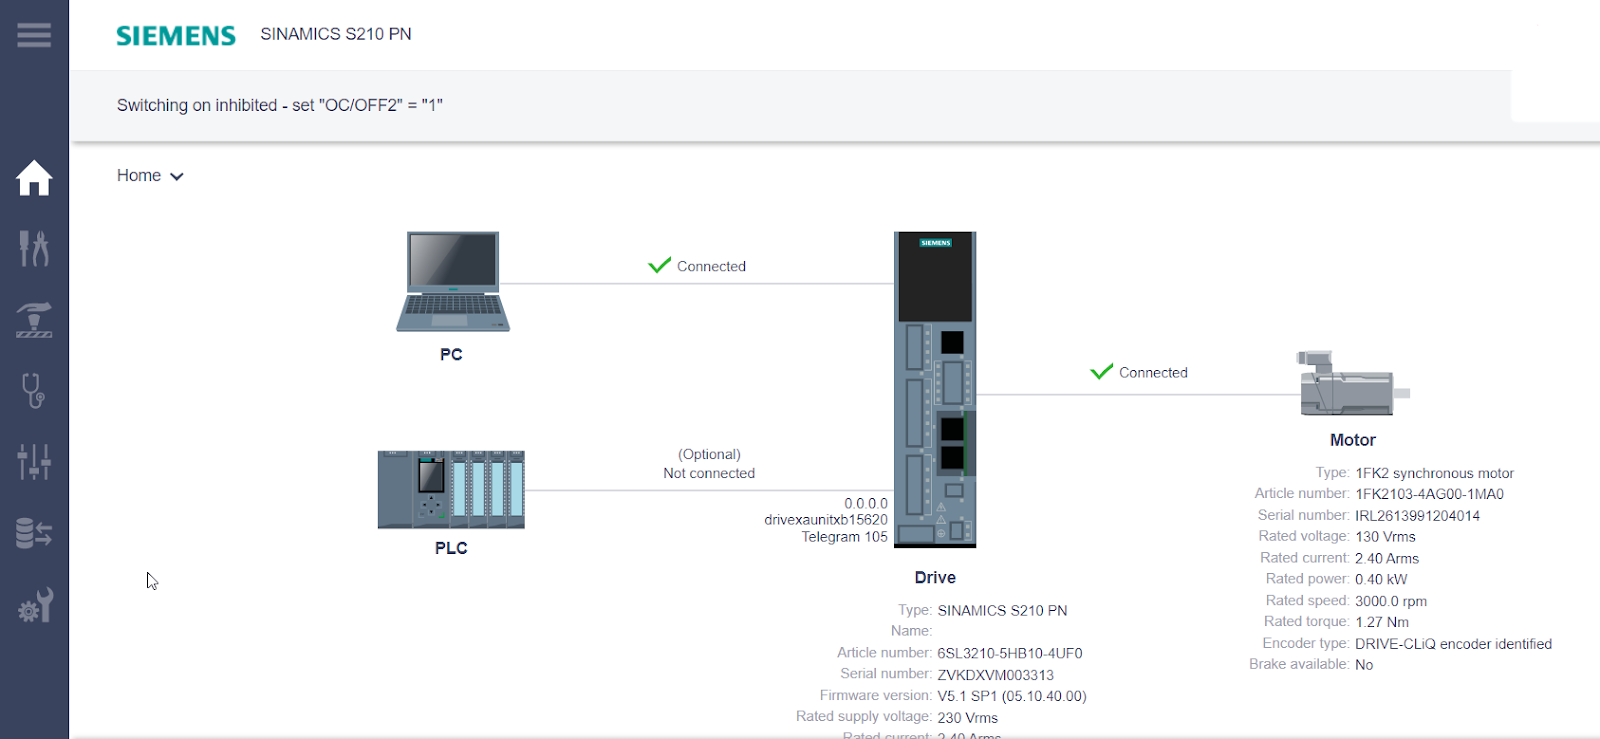The width and height of the screenshot is (1600, 739).
Task: Click the SINAMICS drive unit image
Action: pyautogui.click(x=935, y=390)
